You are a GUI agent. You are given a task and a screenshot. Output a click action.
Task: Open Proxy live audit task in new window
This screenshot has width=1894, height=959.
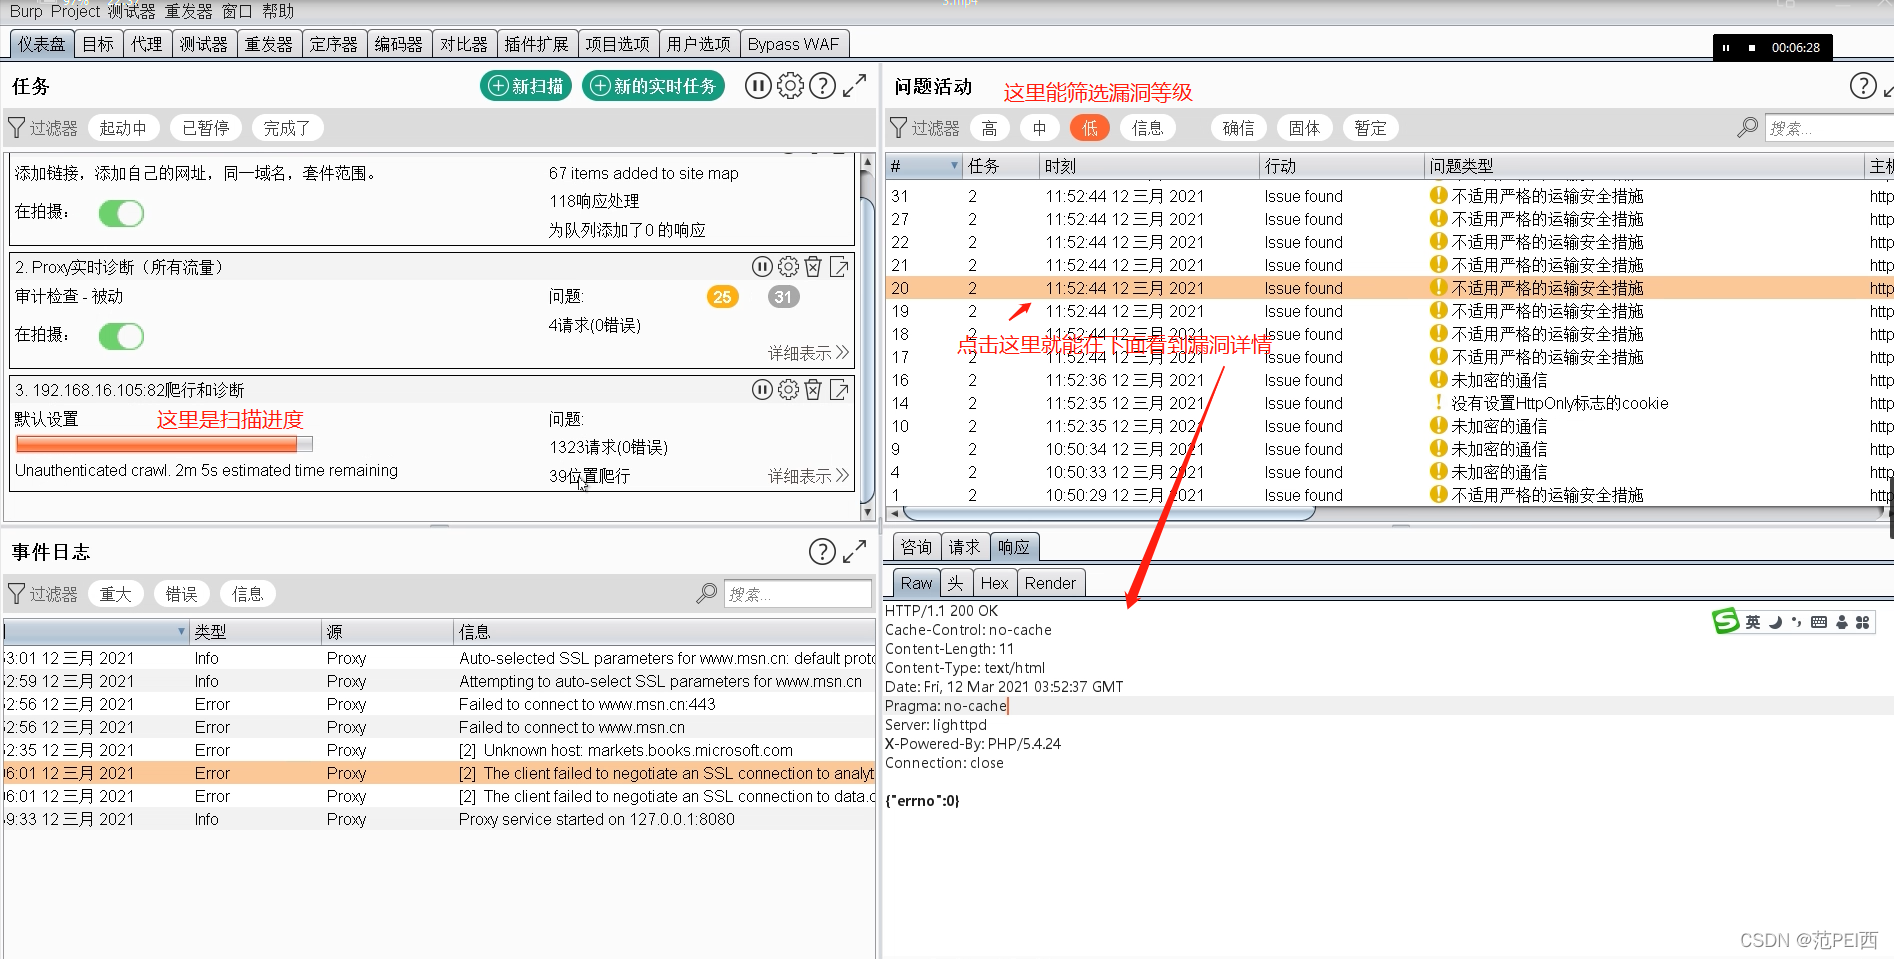(x=839, y=267)
